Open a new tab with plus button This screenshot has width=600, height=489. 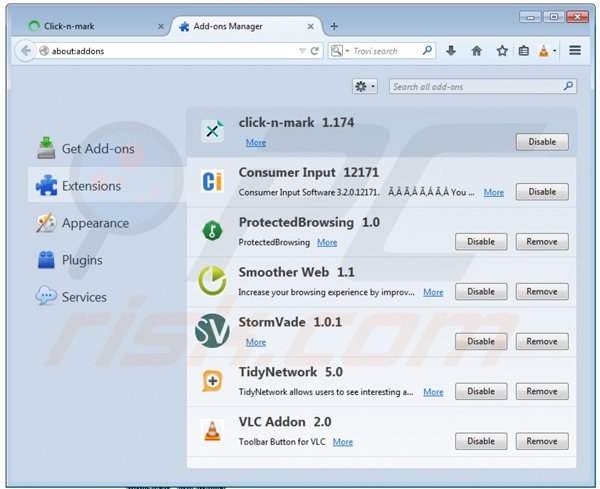click(334, 26)
